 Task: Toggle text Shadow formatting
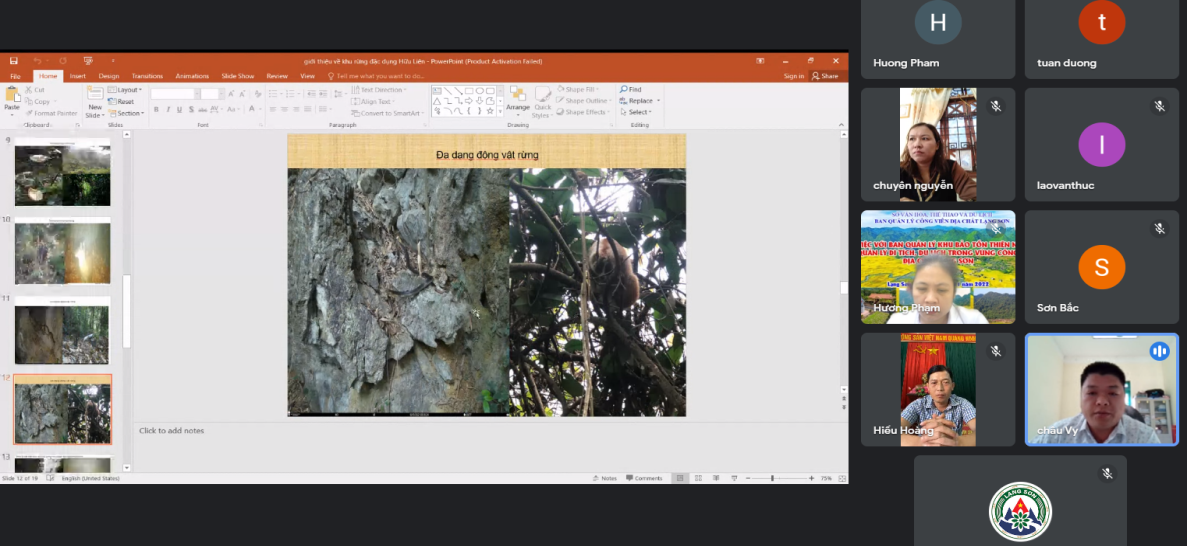pos(191,109)
